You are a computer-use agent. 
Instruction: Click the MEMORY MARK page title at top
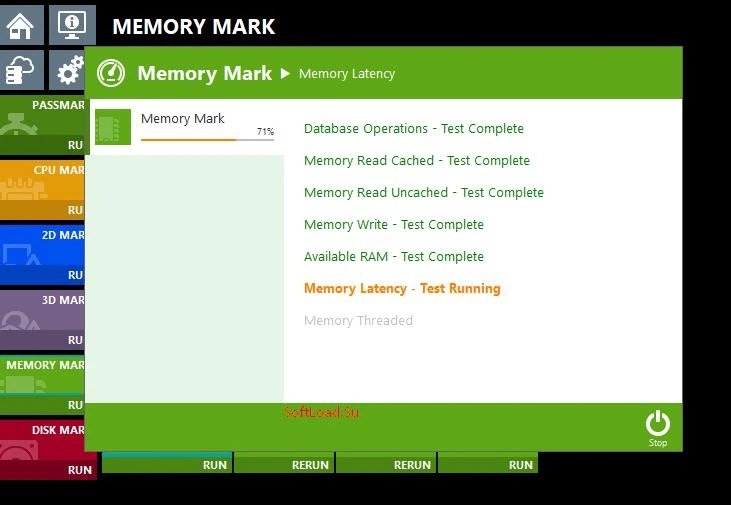coord(193,27)
